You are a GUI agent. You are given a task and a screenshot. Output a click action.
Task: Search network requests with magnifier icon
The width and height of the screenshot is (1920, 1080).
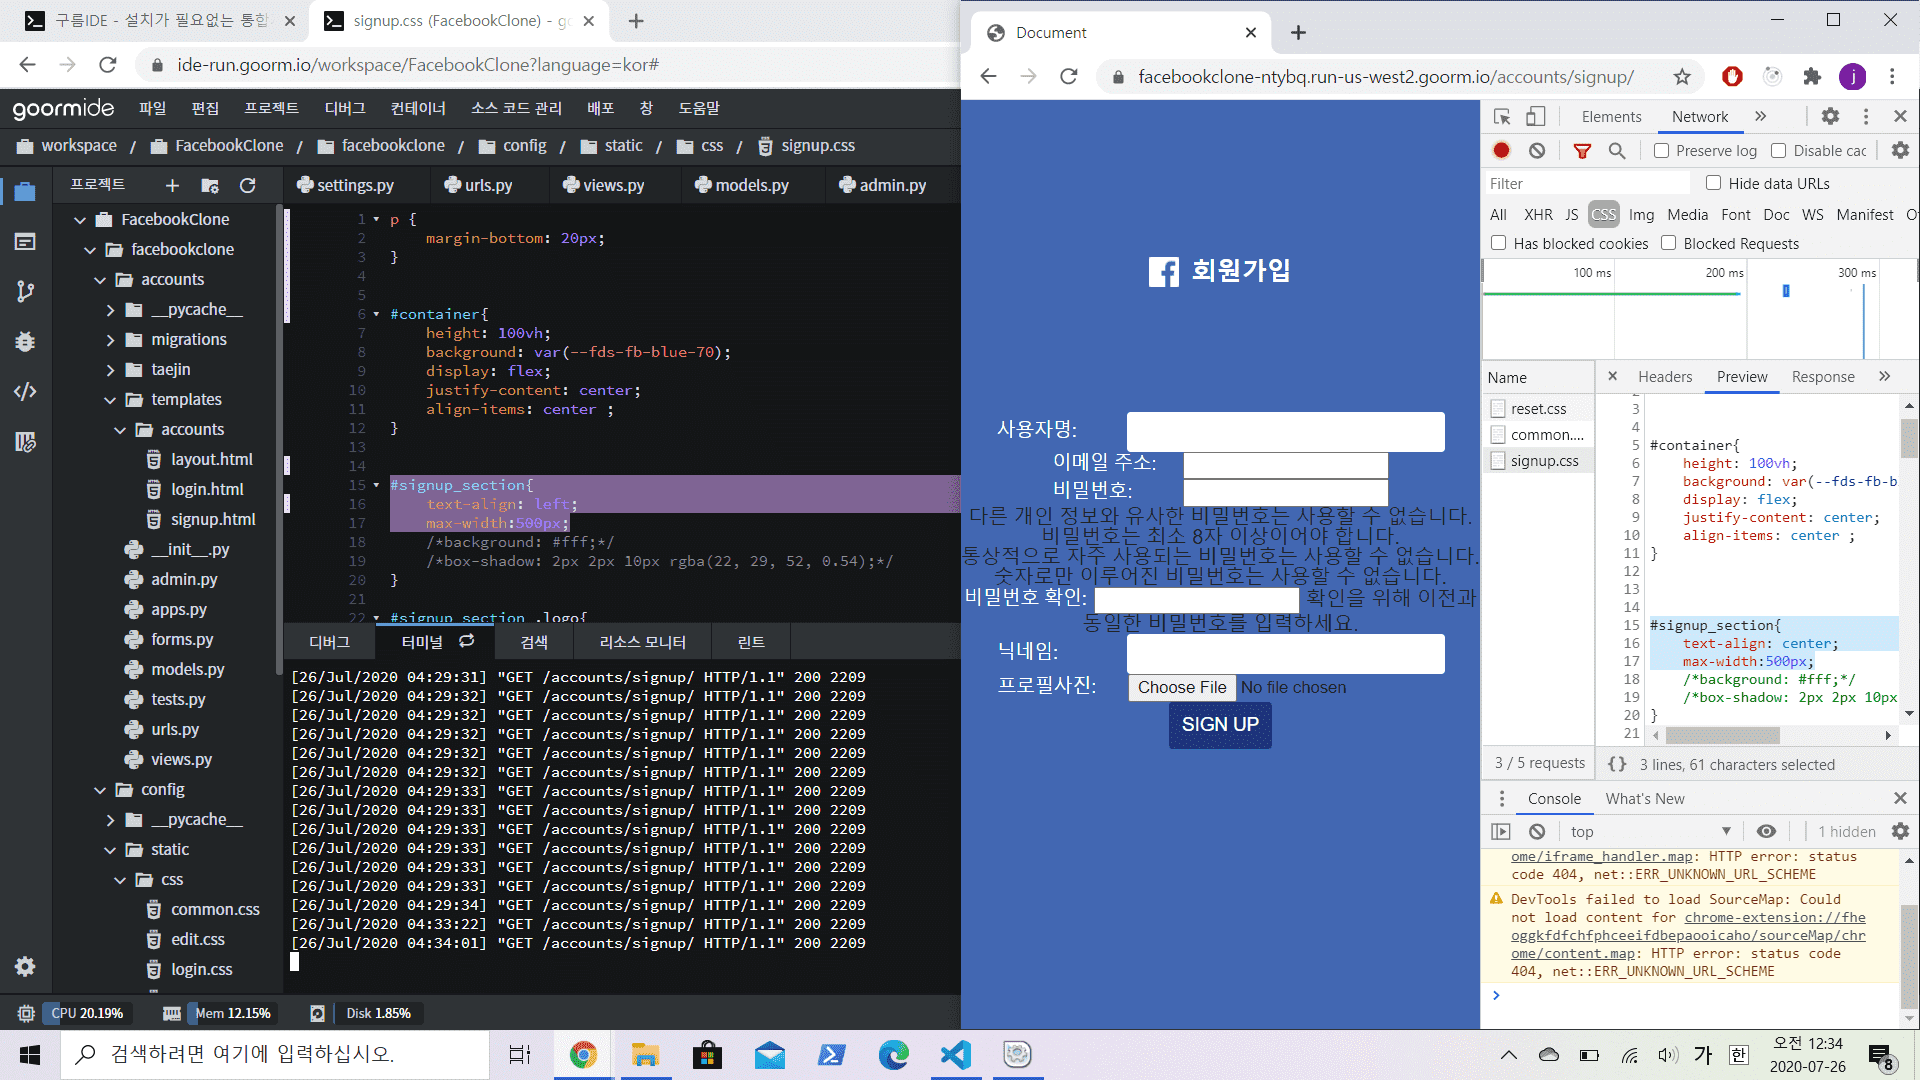click(x=1617, y=150)
